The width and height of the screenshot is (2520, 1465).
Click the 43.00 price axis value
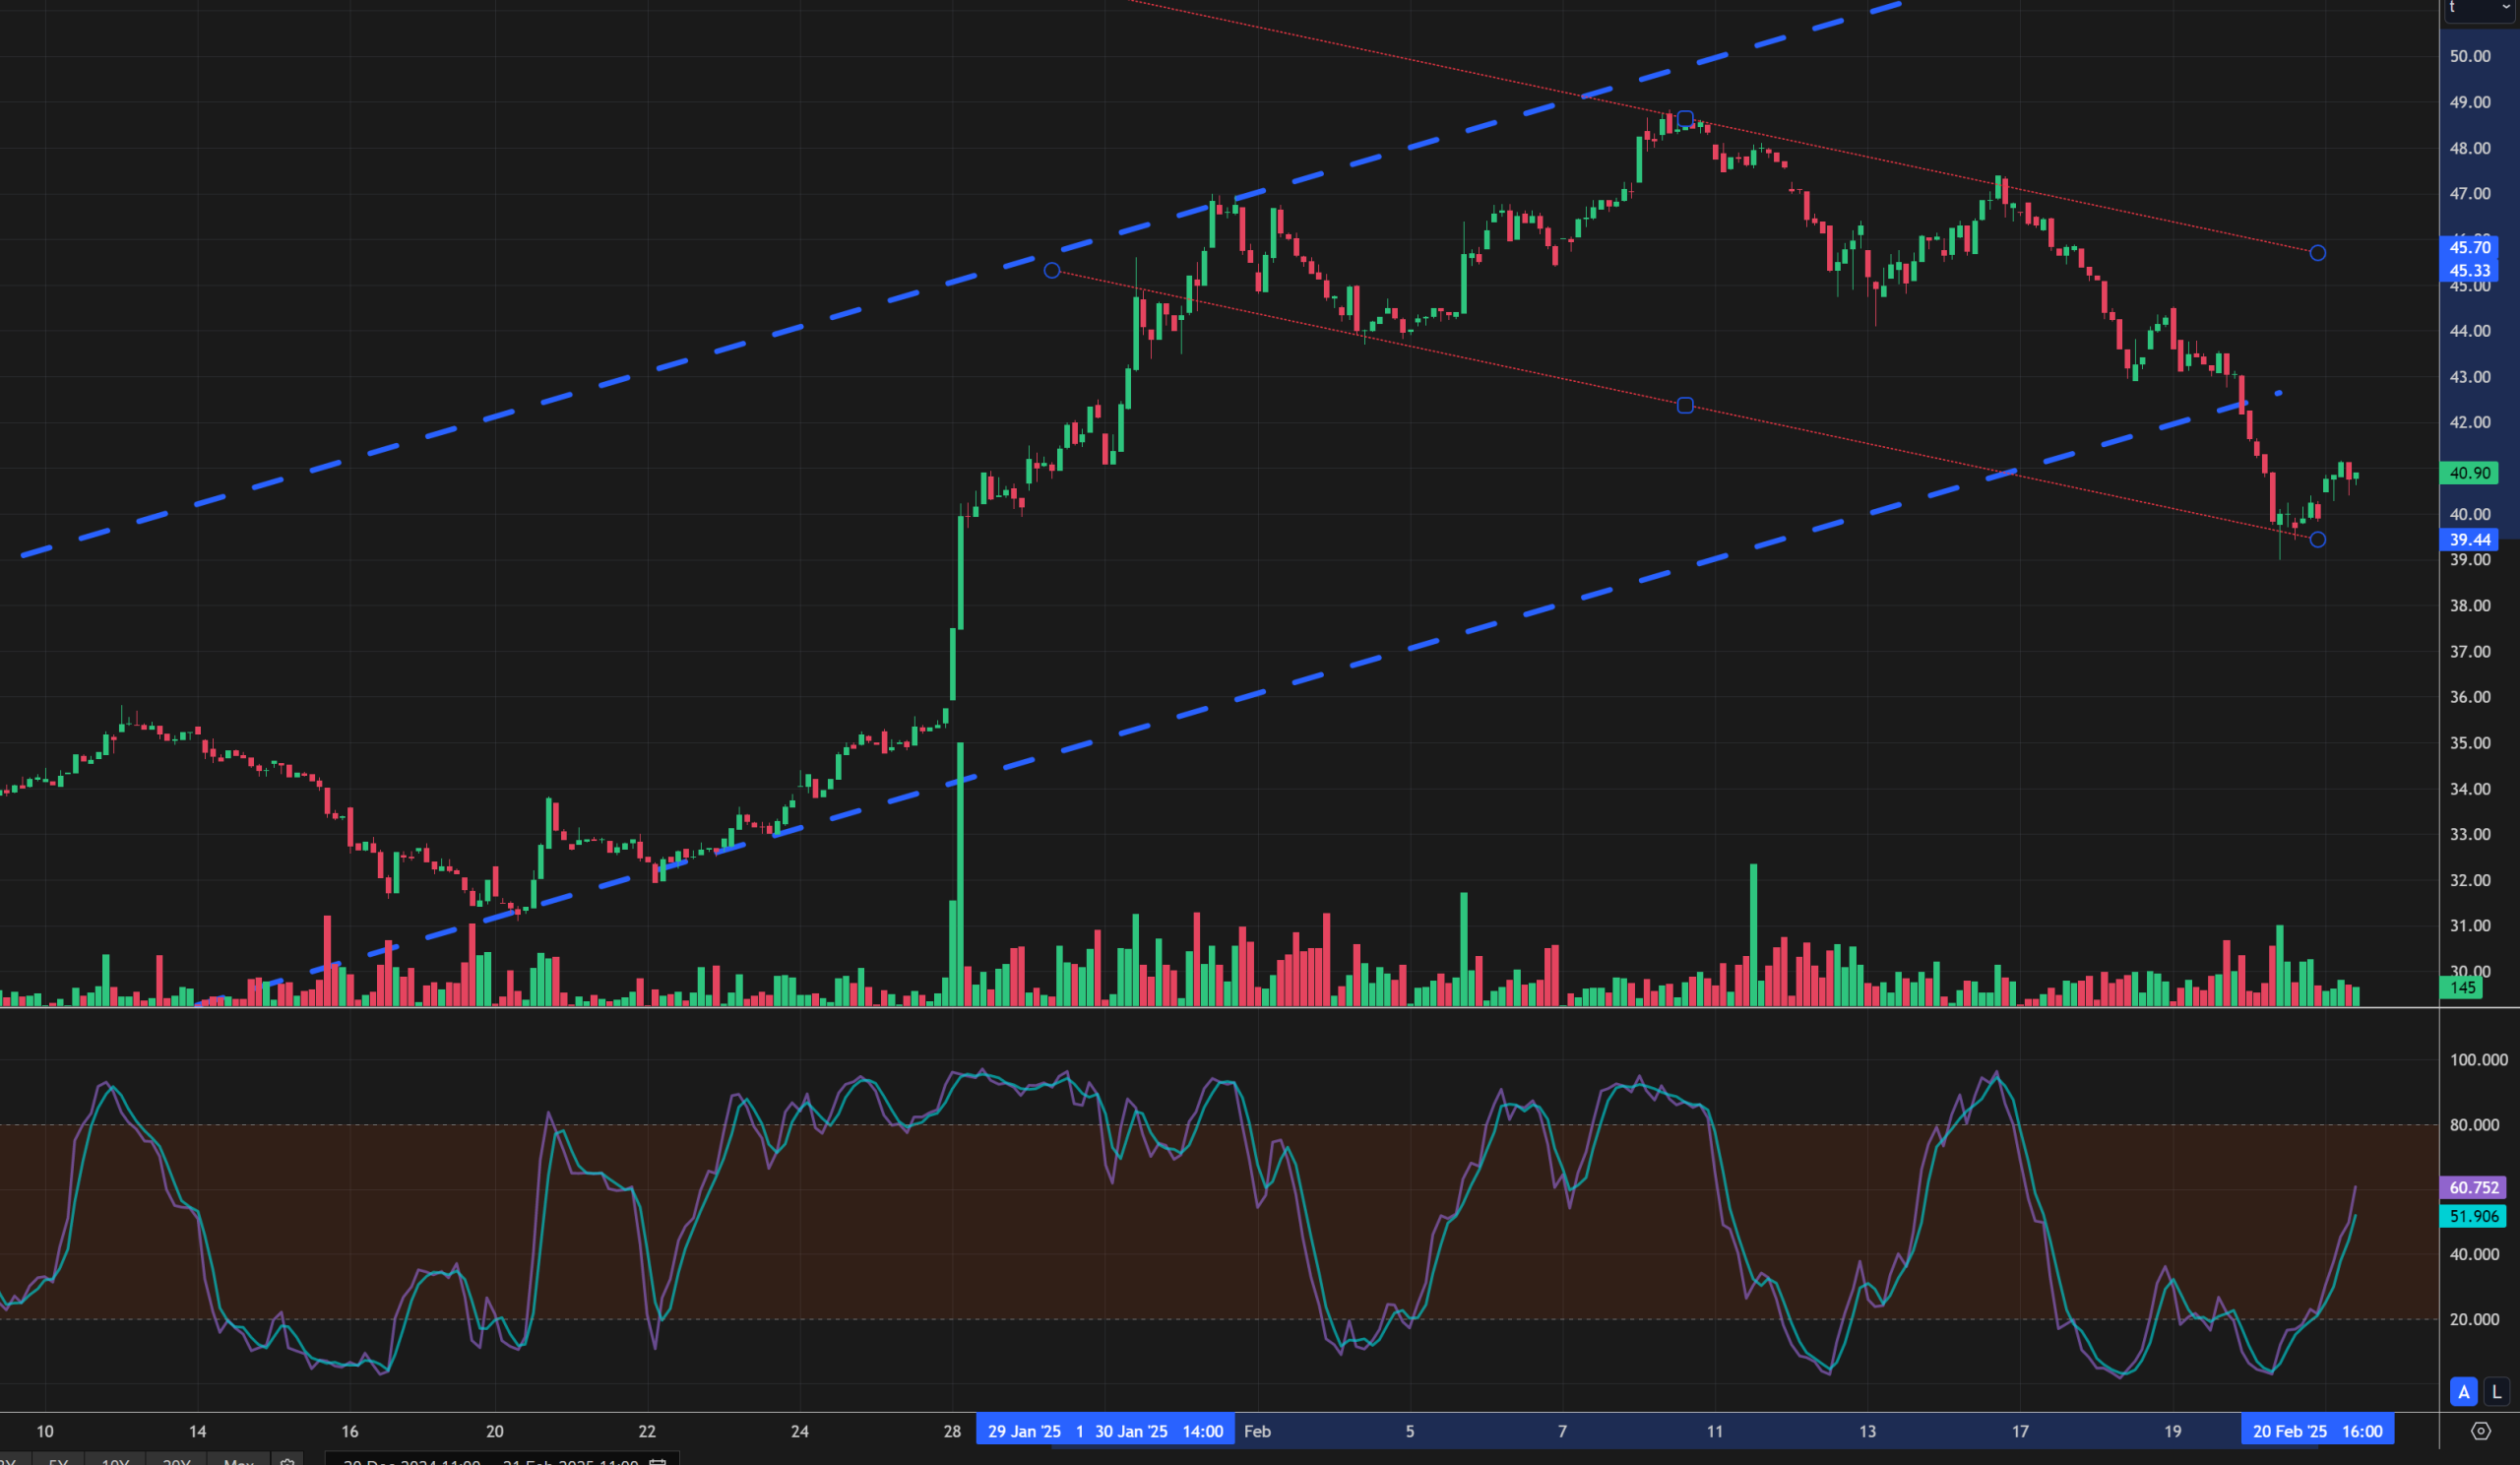point(2469,377)
